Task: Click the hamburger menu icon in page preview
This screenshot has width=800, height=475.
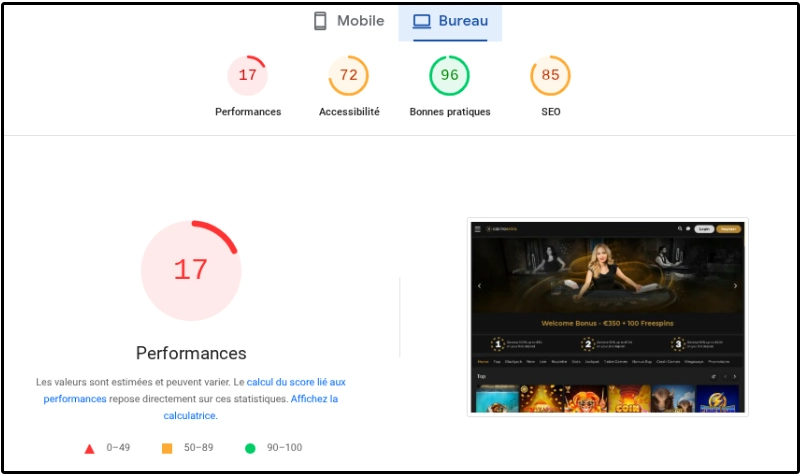Action: 478,229
